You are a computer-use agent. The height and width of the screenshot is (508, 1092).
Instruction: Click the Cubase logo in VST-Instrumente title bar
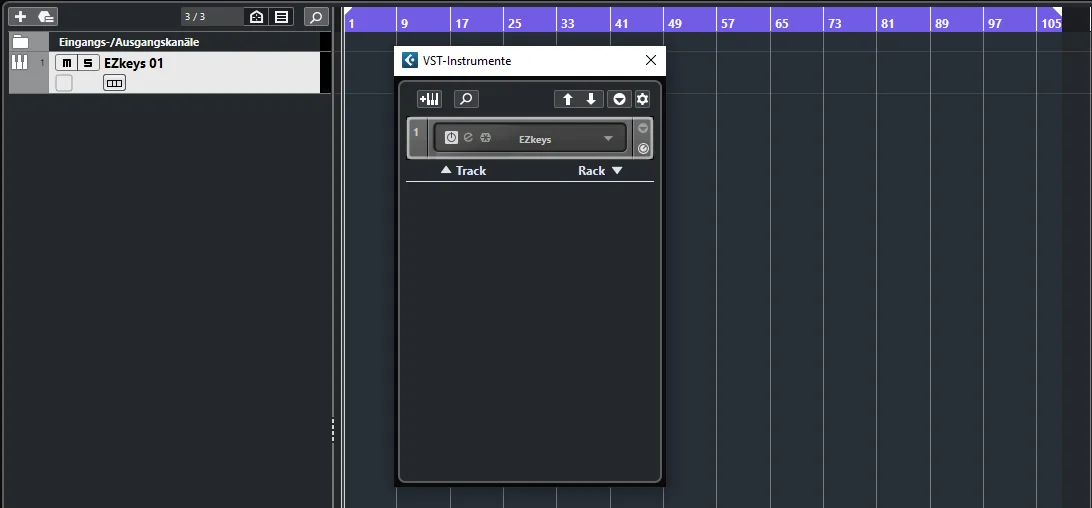click(410, 61)
